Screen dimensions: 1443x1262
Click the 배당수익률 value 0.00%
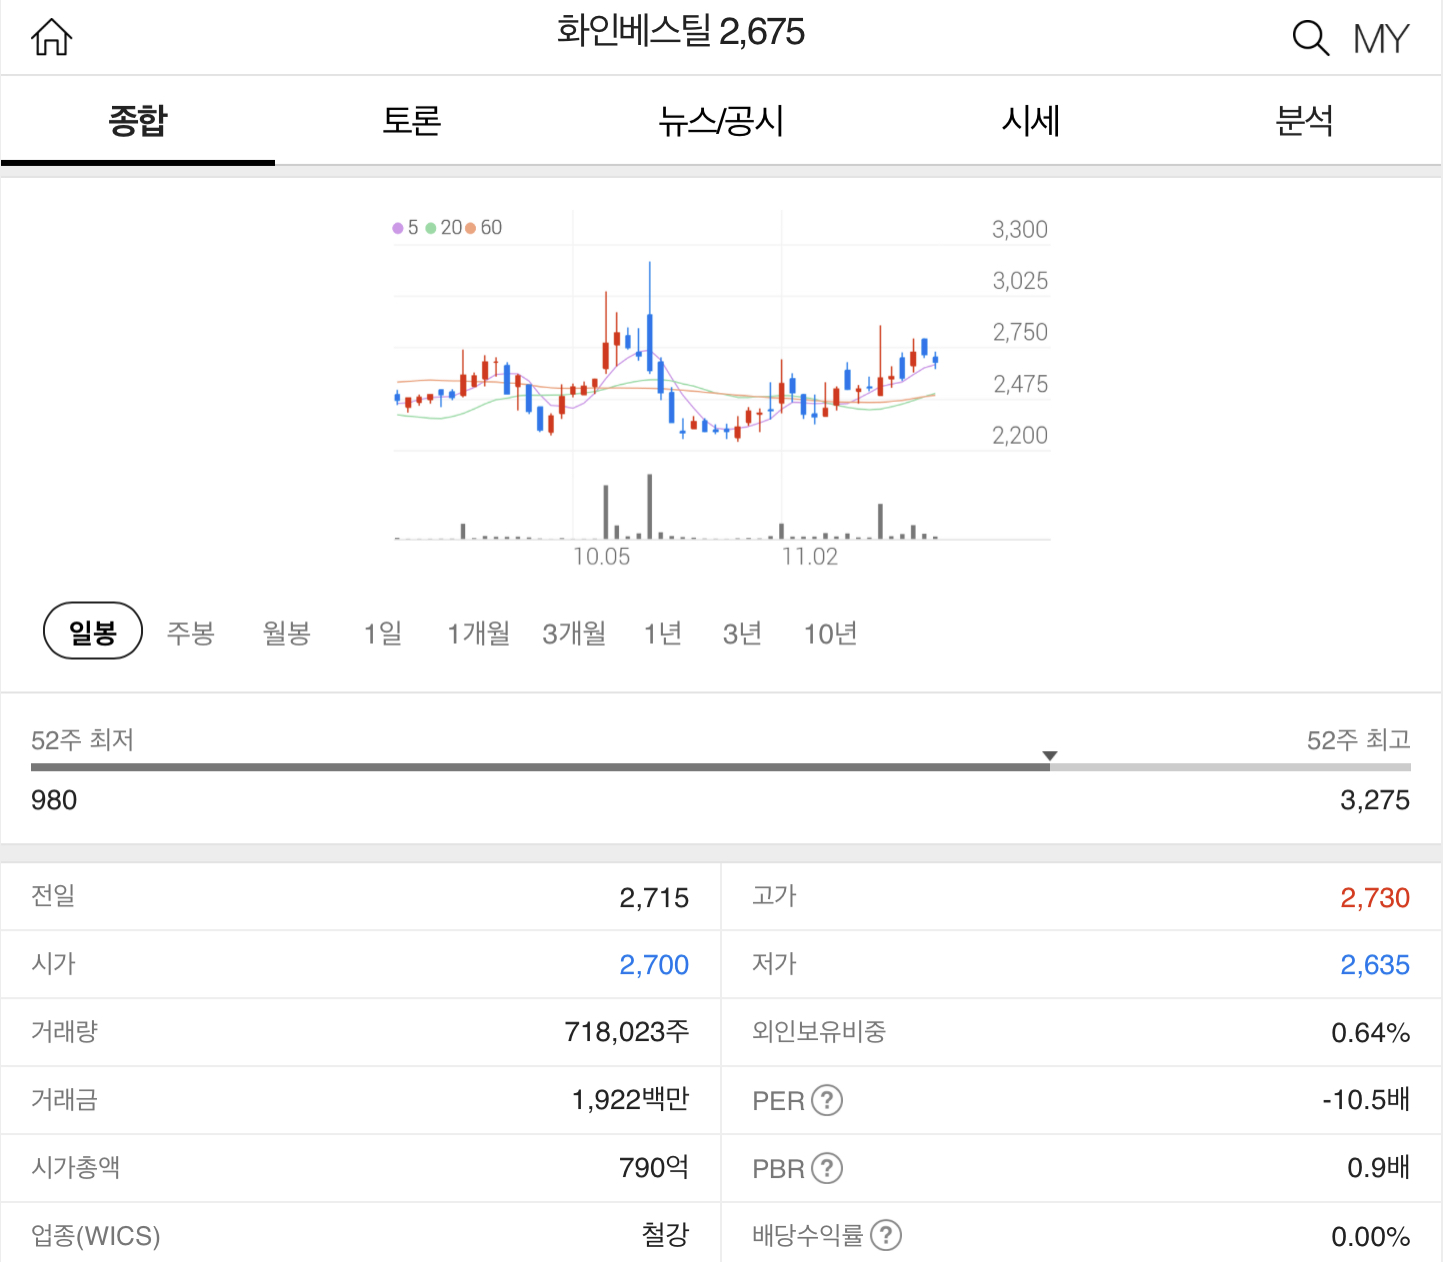pos(1371,1237)
